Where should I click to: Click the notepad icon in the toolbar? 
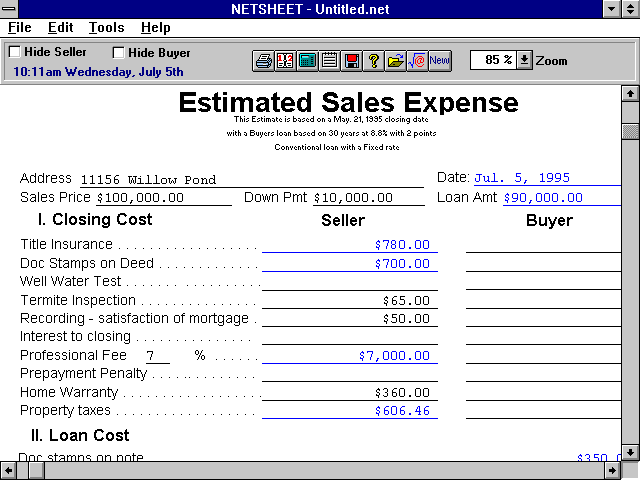329,60
